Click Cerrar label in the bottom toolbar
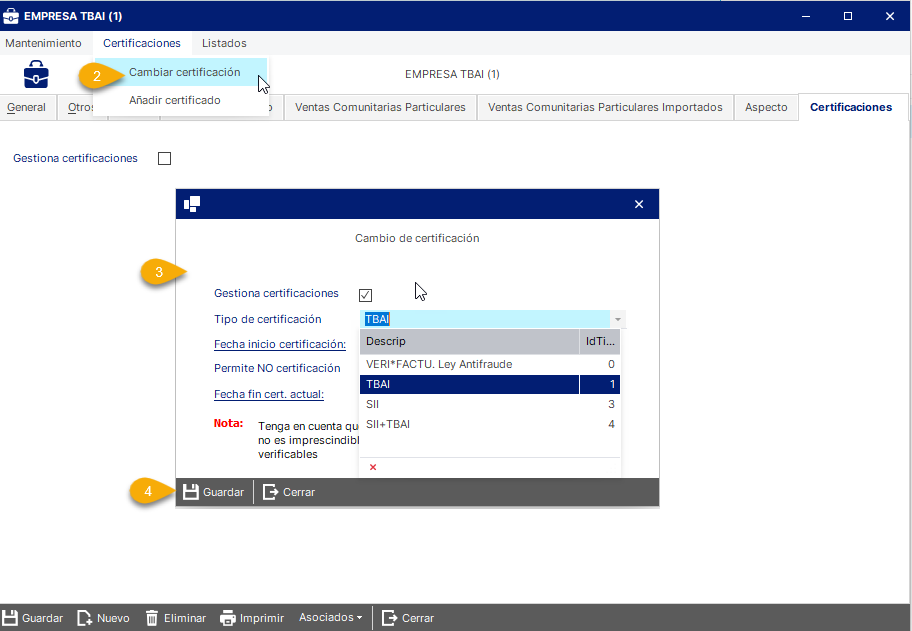Image resolution: width=912 pixels, height=631 pixels. (x=418, y=618)
